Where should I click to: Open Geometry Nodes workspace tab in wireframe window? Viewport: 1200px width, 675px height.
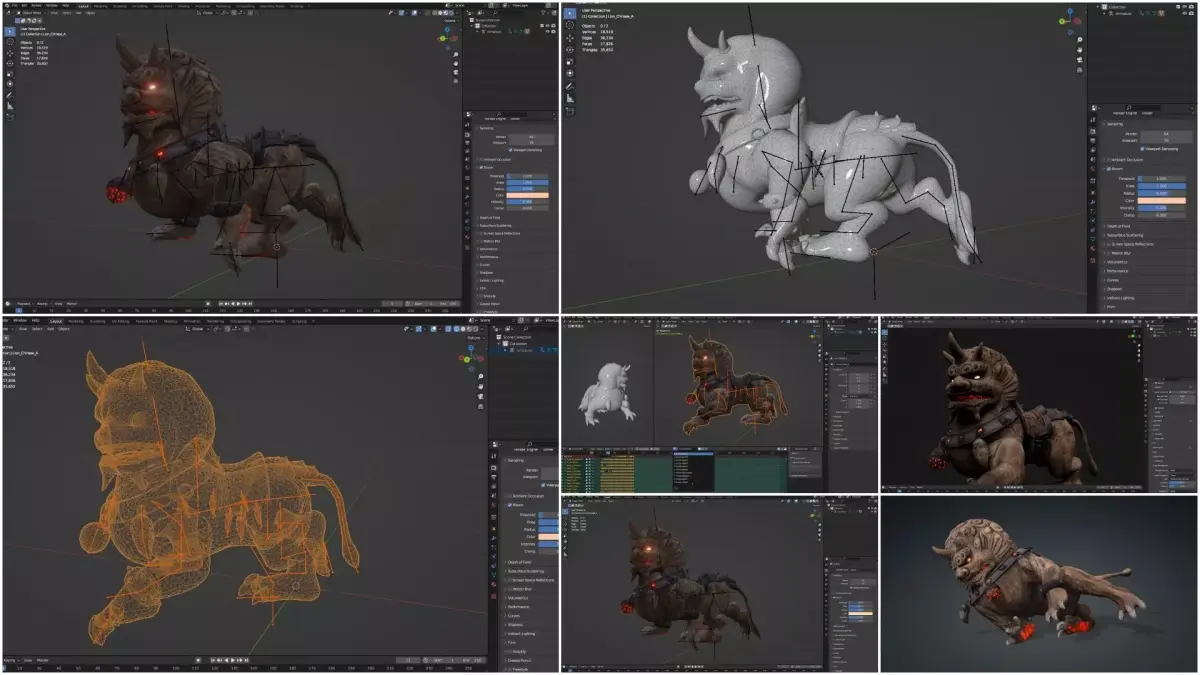(x=271, y=321)
